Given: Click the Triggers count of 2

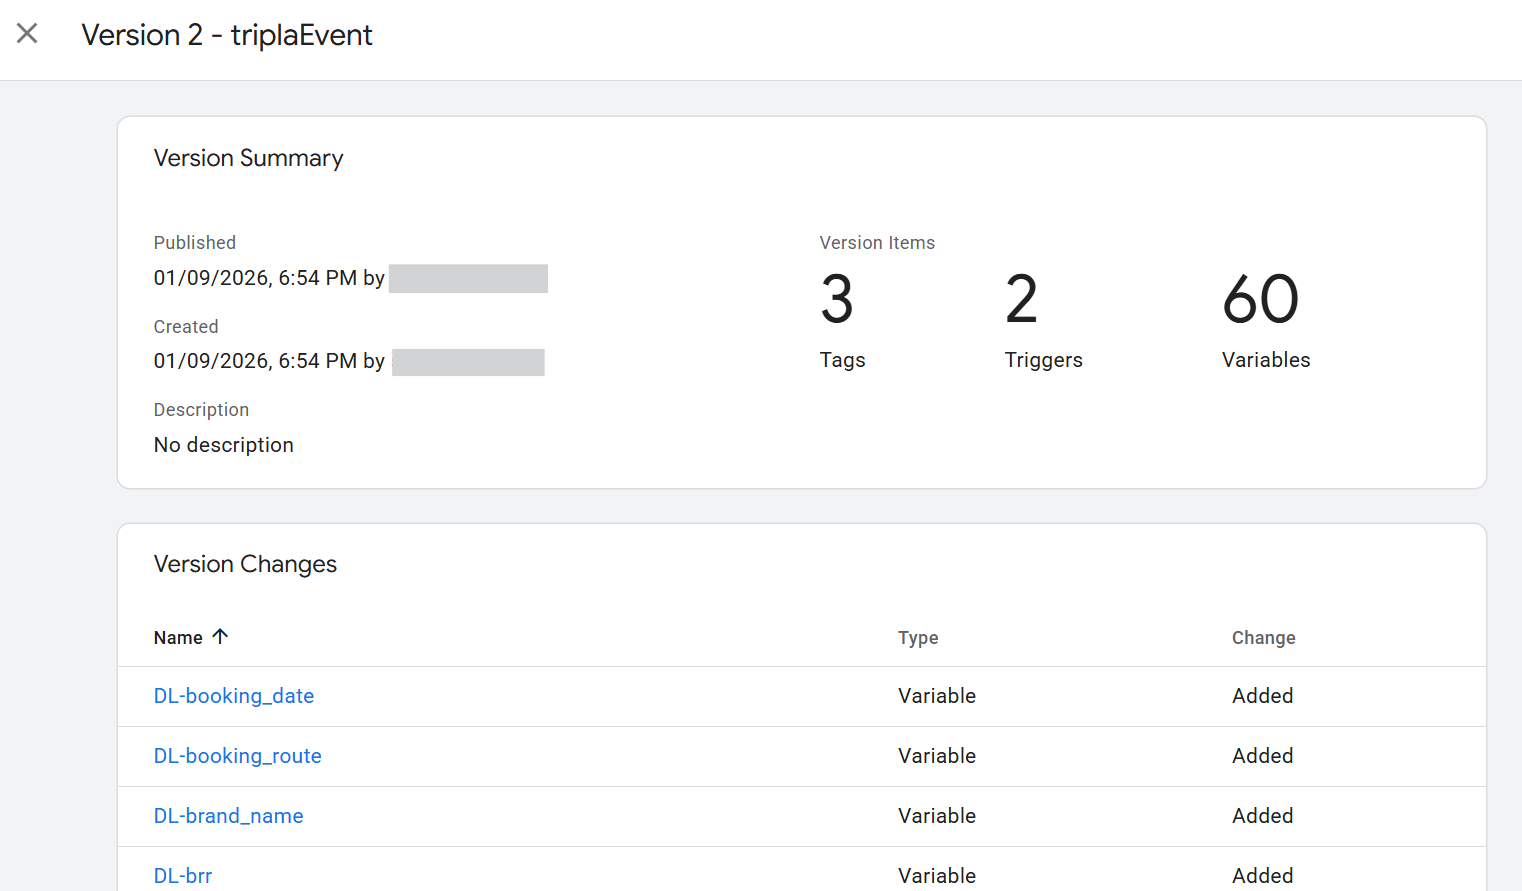Looking at the screenshot, I should [x=1021, y=300].
